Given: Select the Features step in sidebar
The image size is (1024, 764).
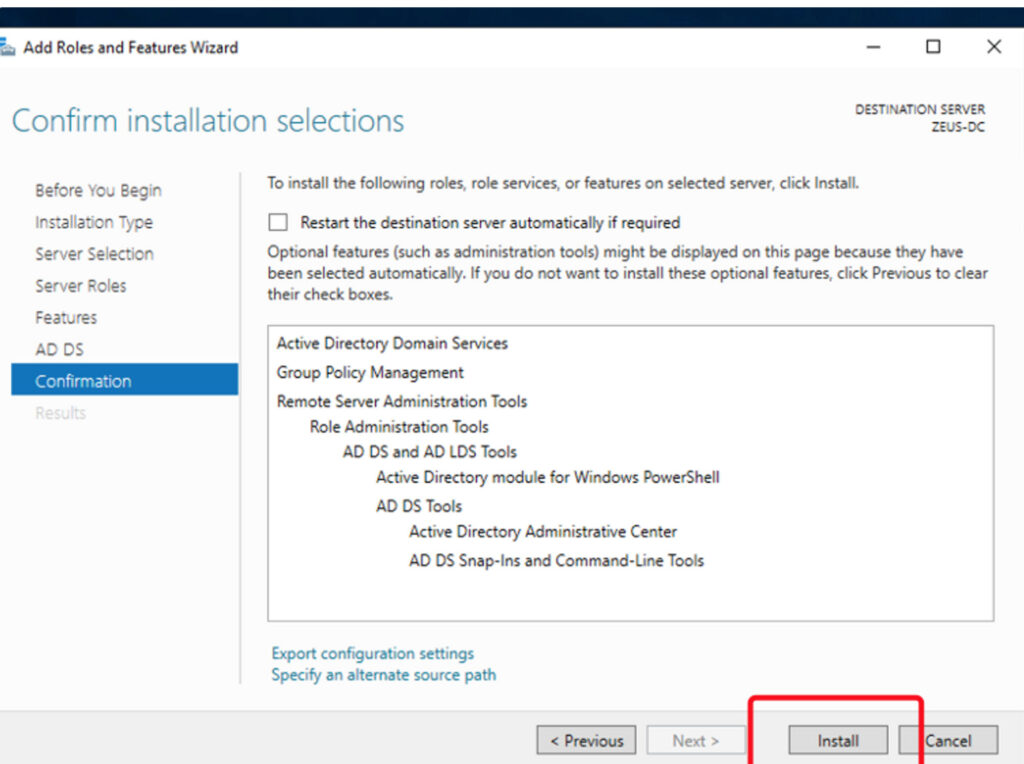Looking at the screenshot, I should tap(66, 318).
